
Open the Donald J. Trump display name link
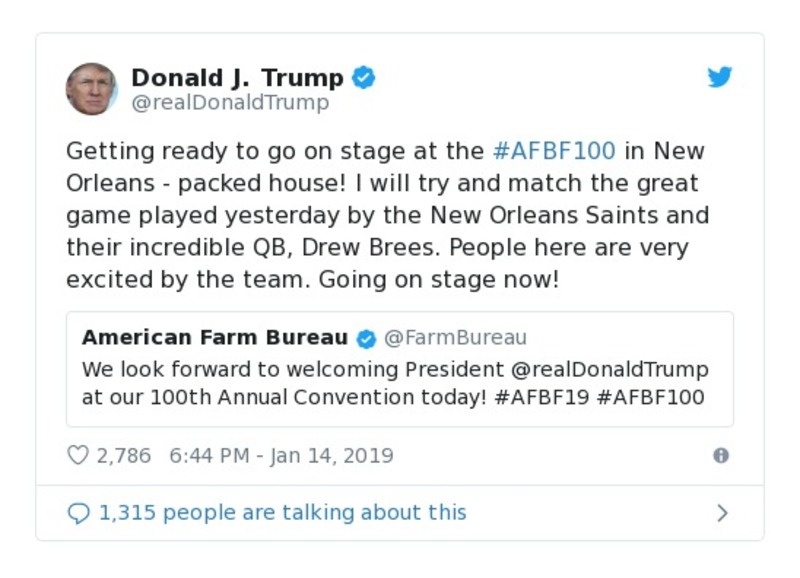tap(237, 78)
